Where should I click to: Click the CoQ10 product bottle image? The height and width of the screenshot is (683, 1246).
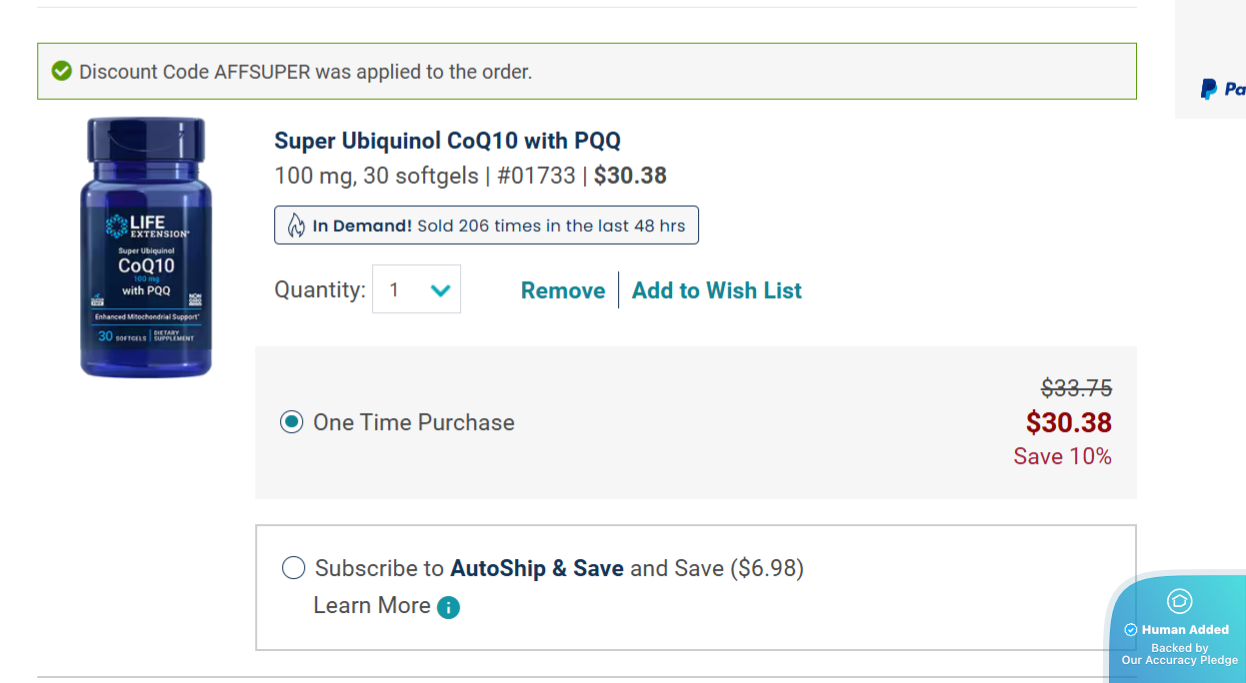click(x=146, y=247)
